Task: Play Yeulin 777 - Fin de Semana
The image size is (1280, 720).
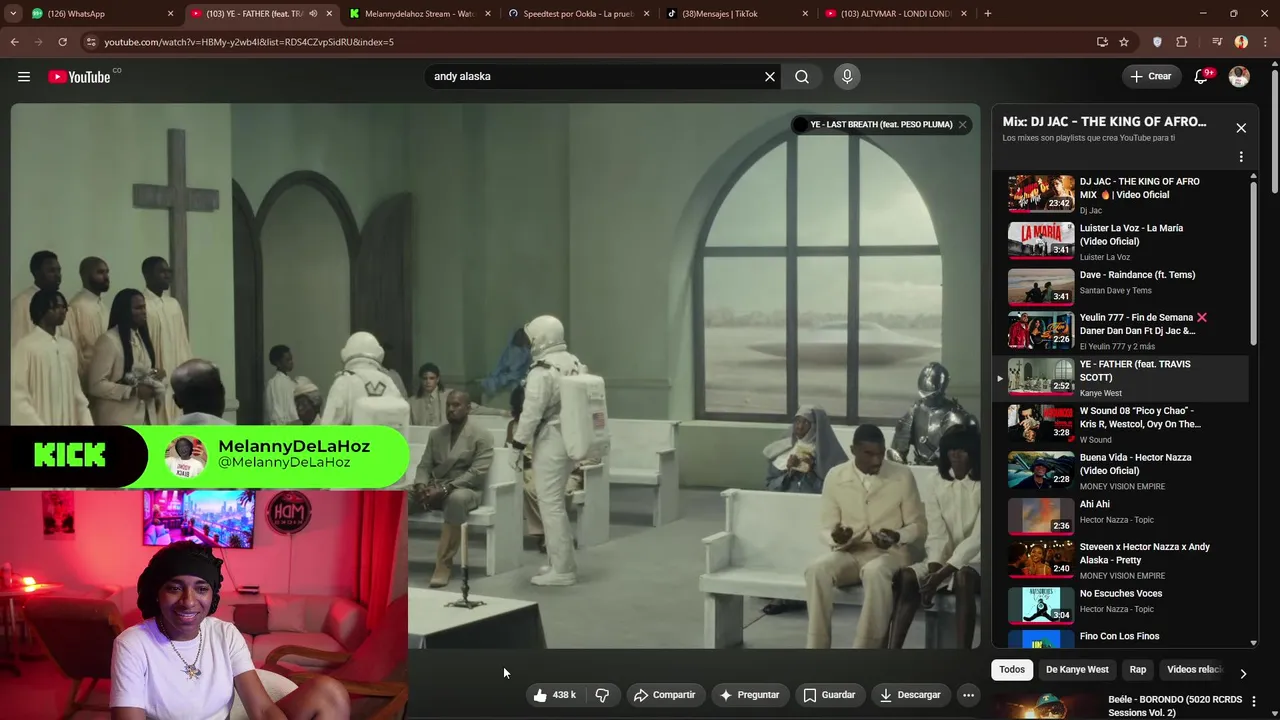Action: [1120, 331]
